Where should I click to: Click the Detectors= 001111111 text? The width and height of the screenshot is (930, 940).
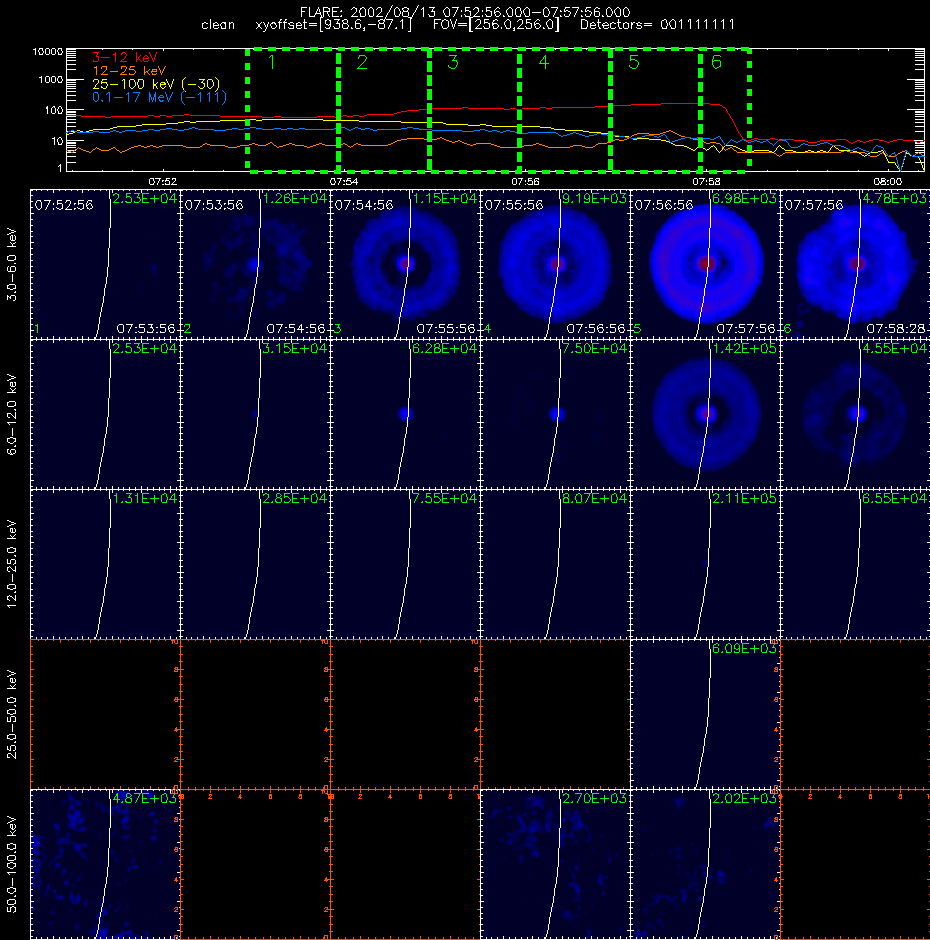[x=657, y=25]
